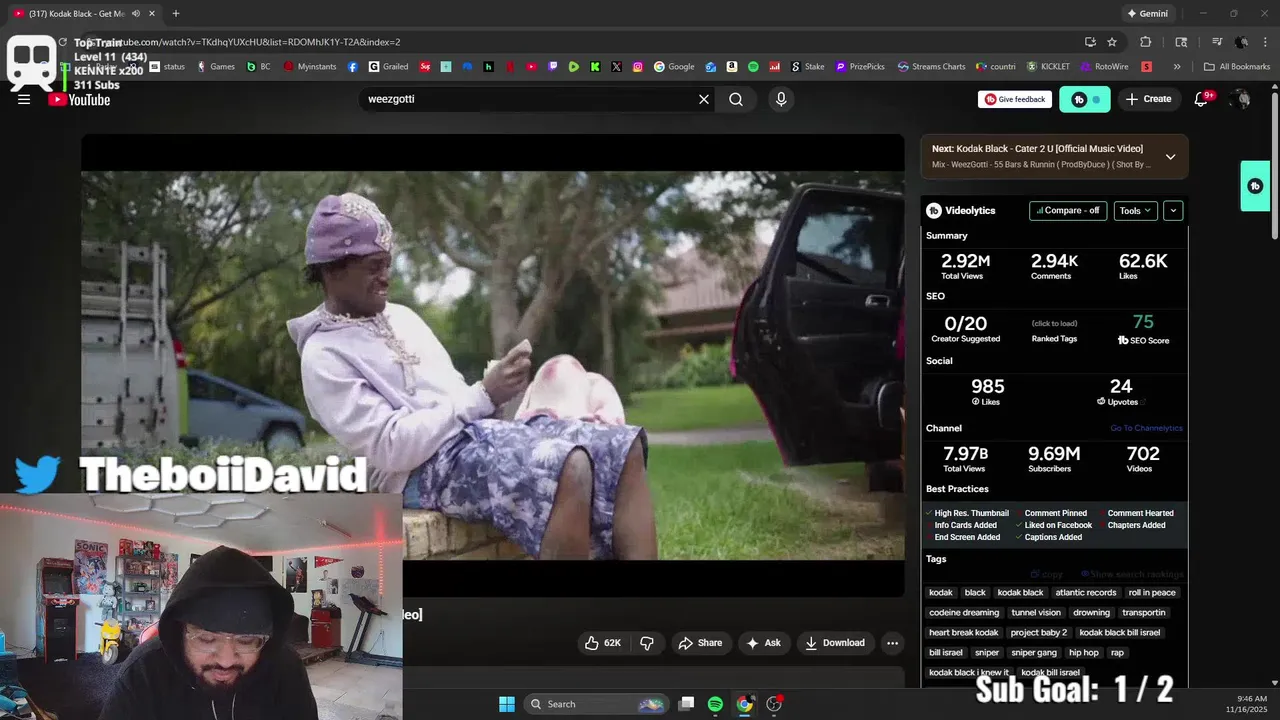Click inside the YouTube search field
1280x720 pixels.
click(x=528, y=99)
